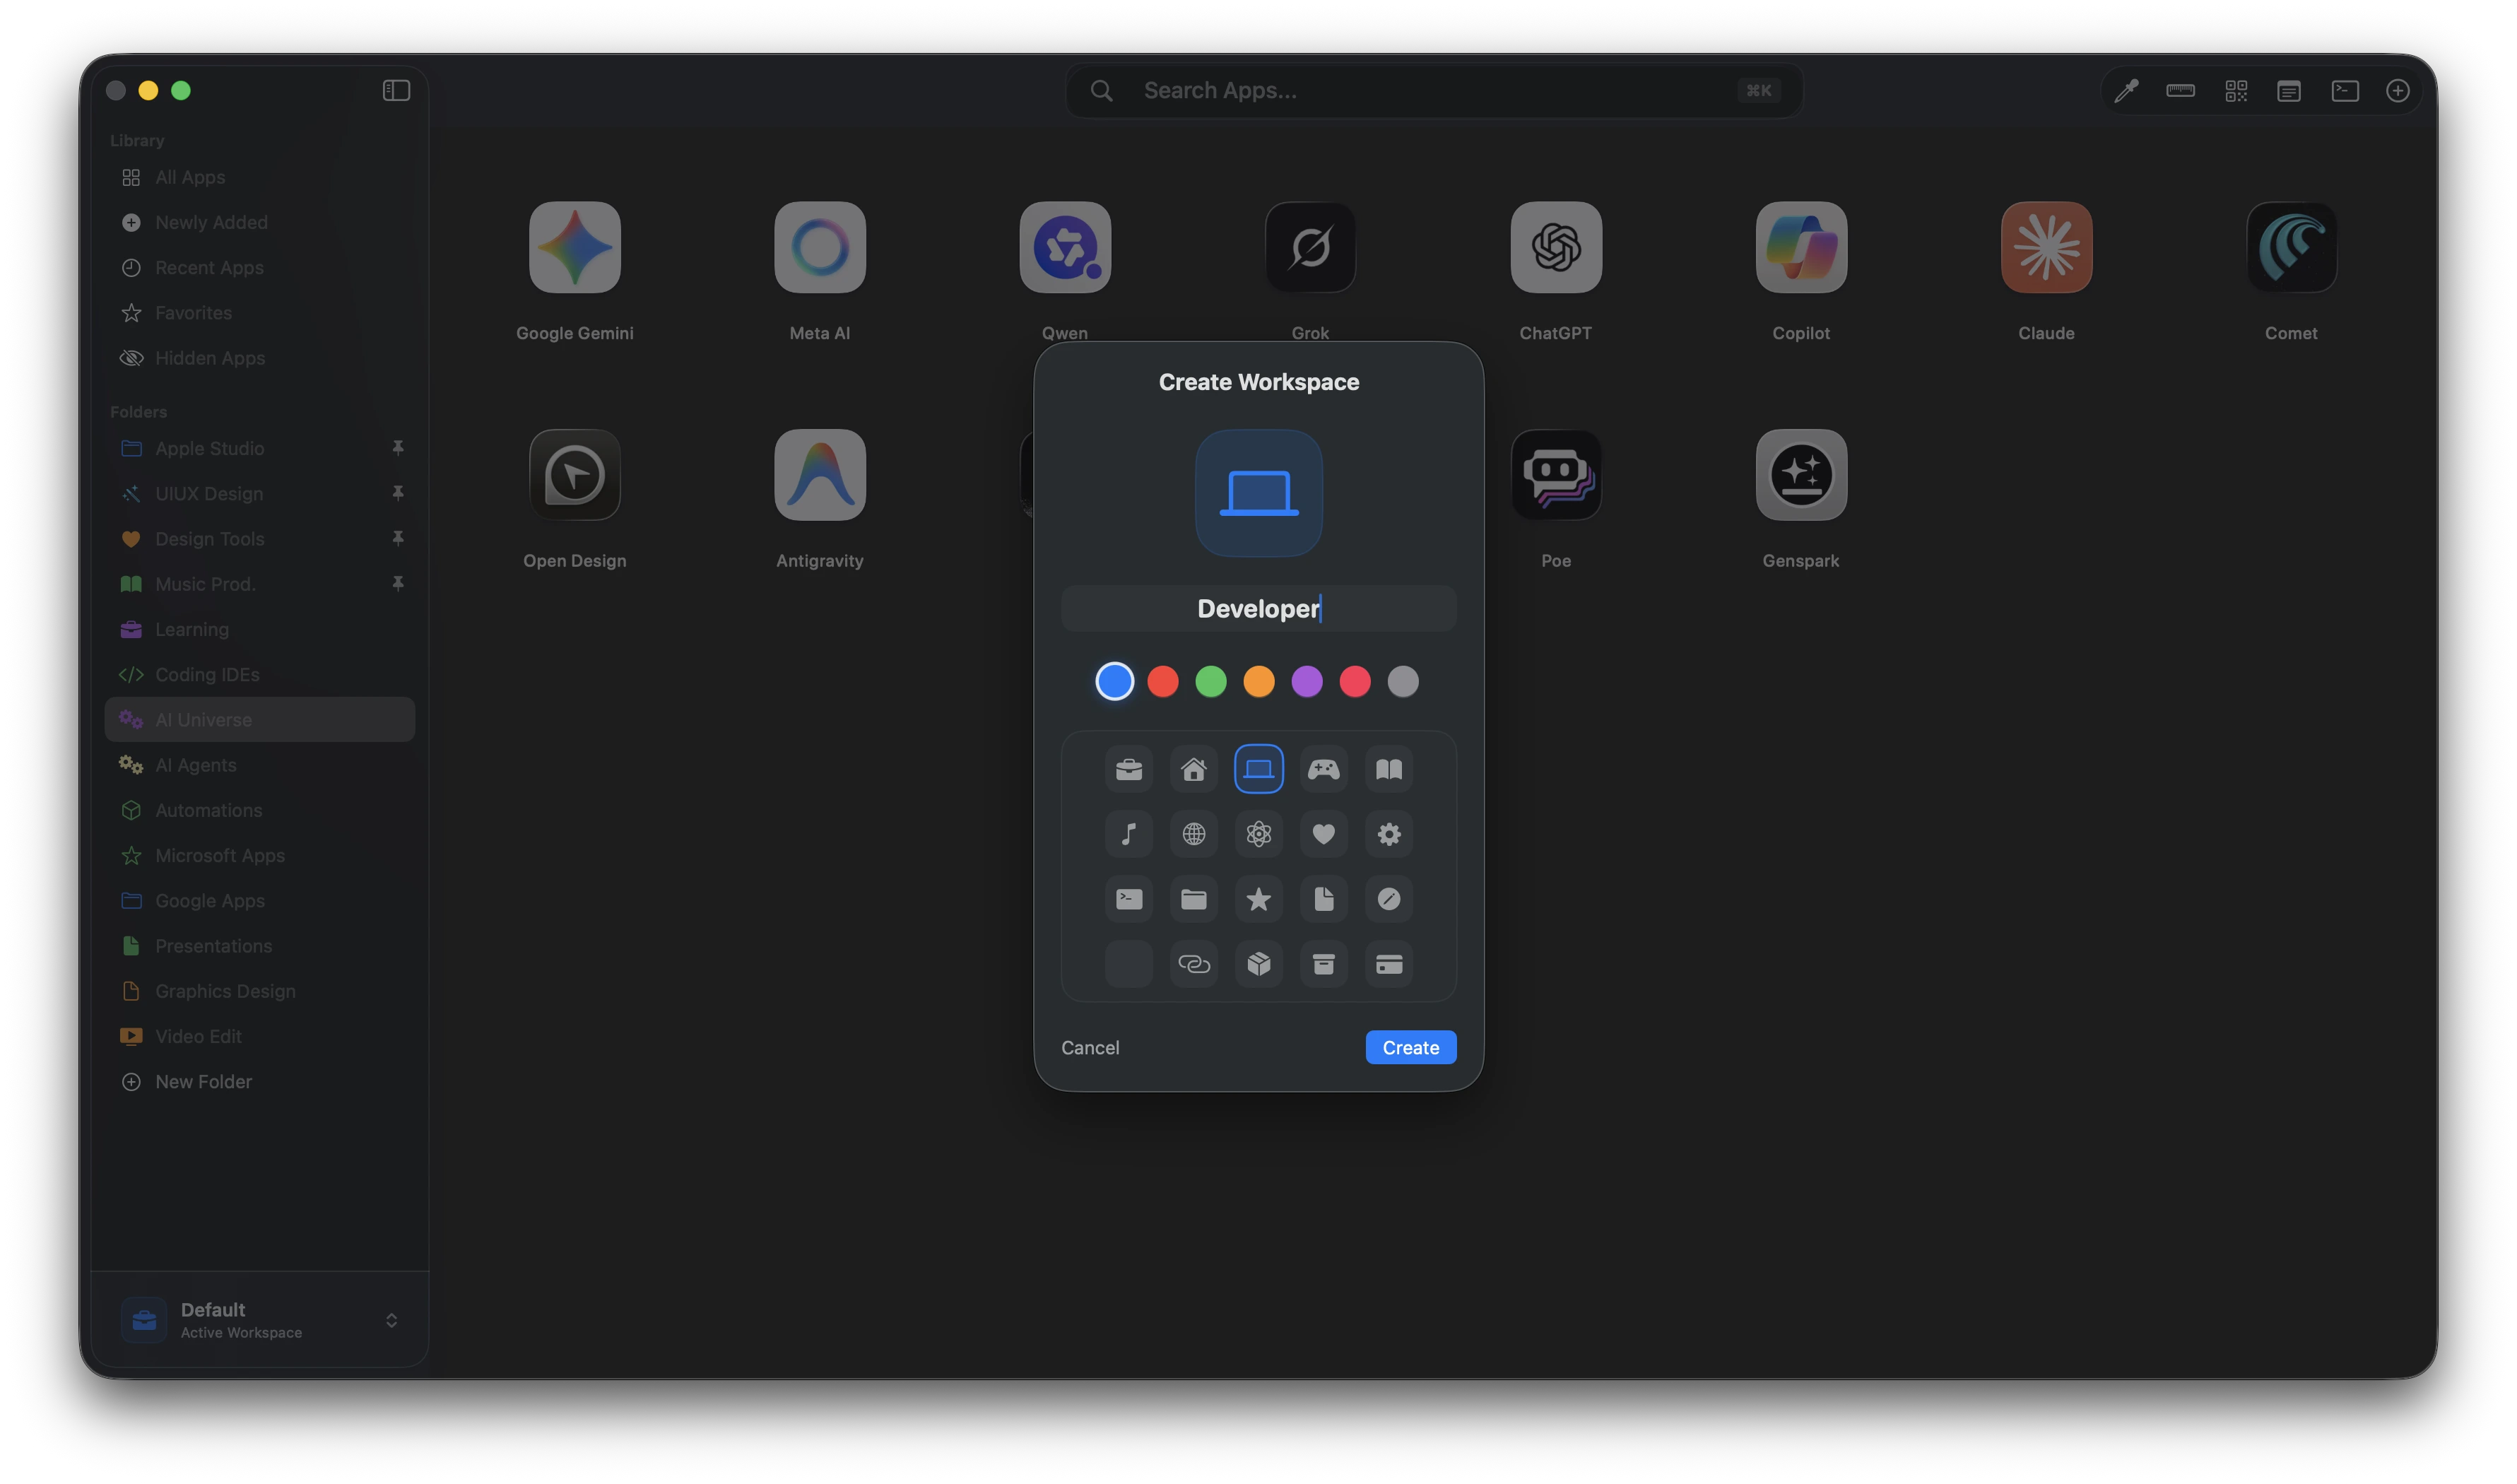Image resolution: width=2517 pixels, height=1484 pixels.
Task: Select the red workspace color
Action: 1163,681
